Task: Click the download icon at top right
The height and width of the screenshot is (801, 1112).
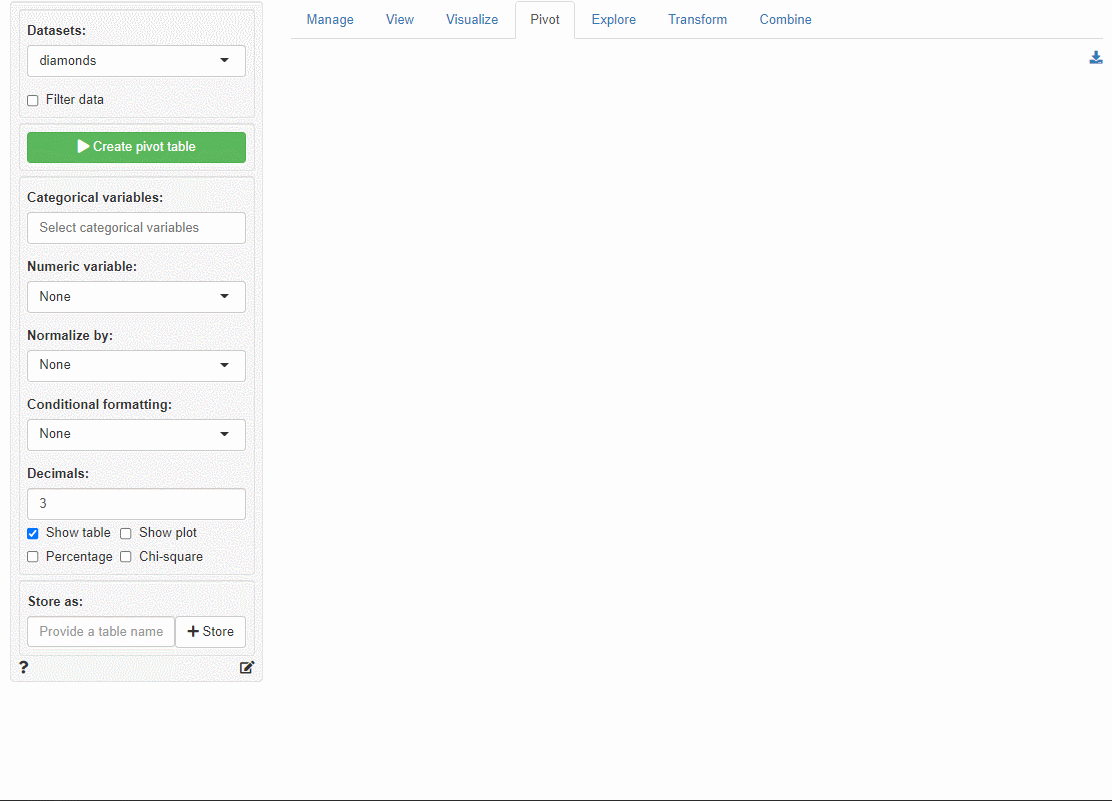Action: [1096, 58]
